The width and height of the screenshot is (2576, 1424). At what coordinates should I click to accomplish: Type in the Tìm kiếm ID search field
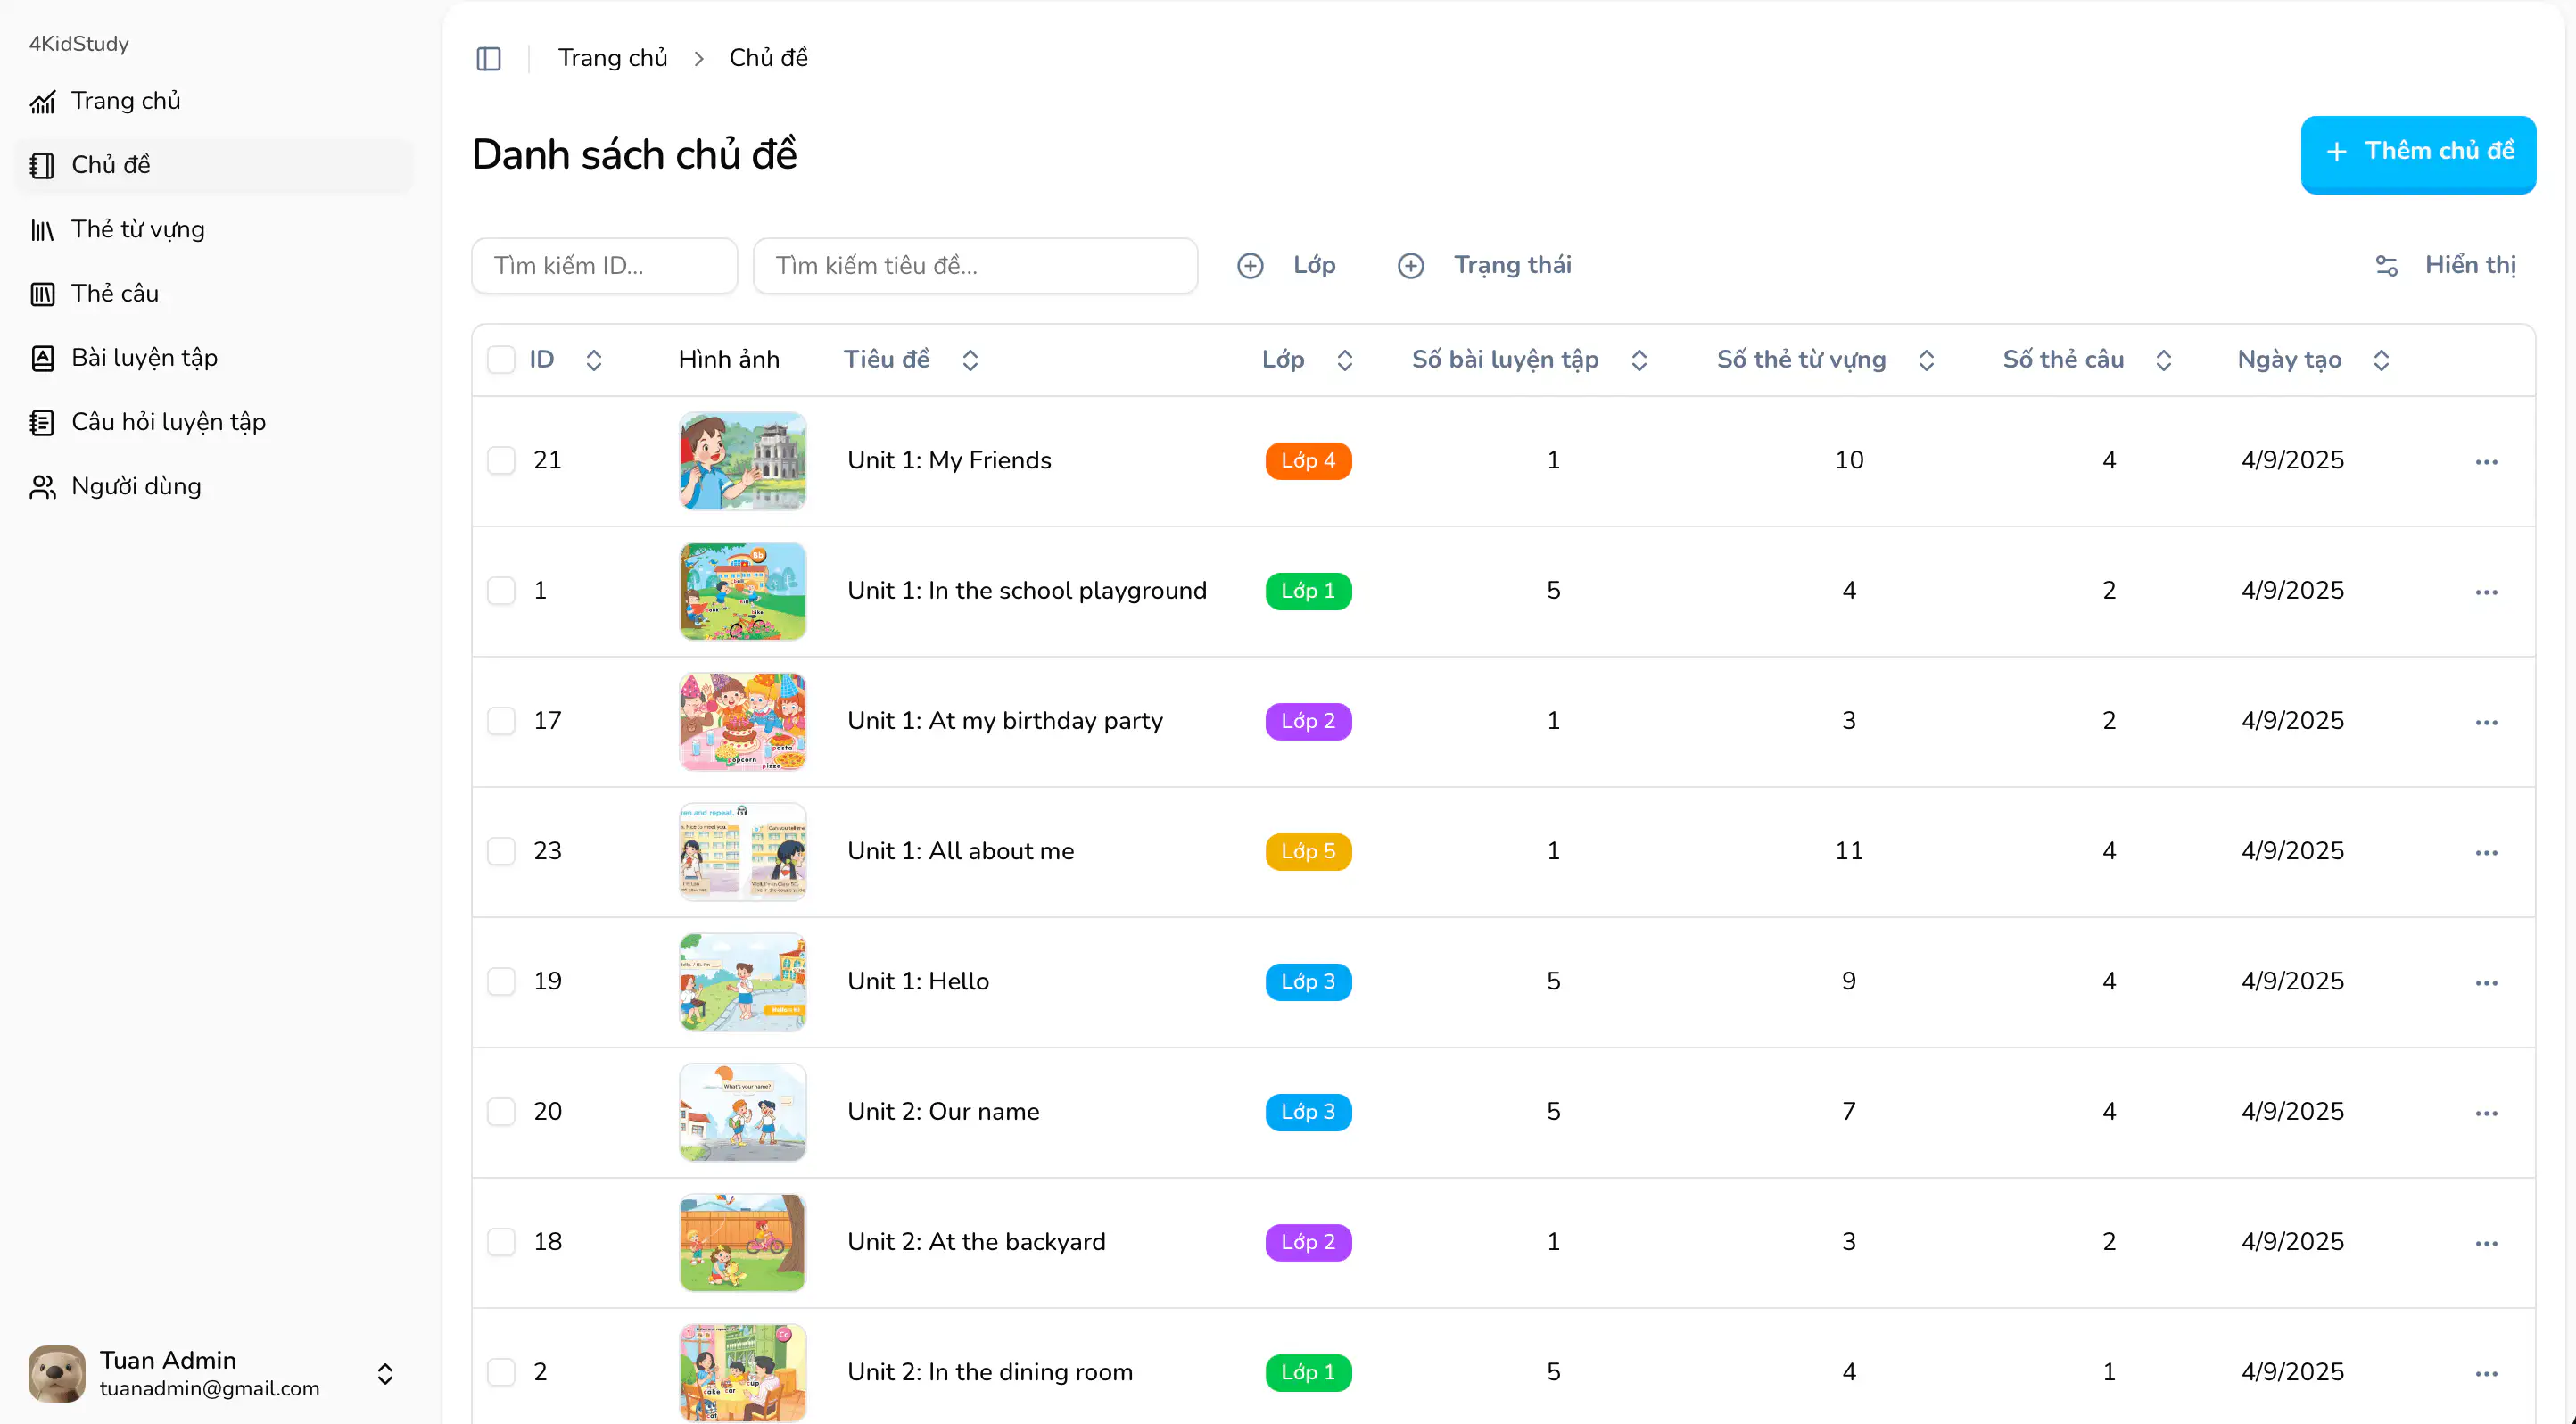click(604, 265)
